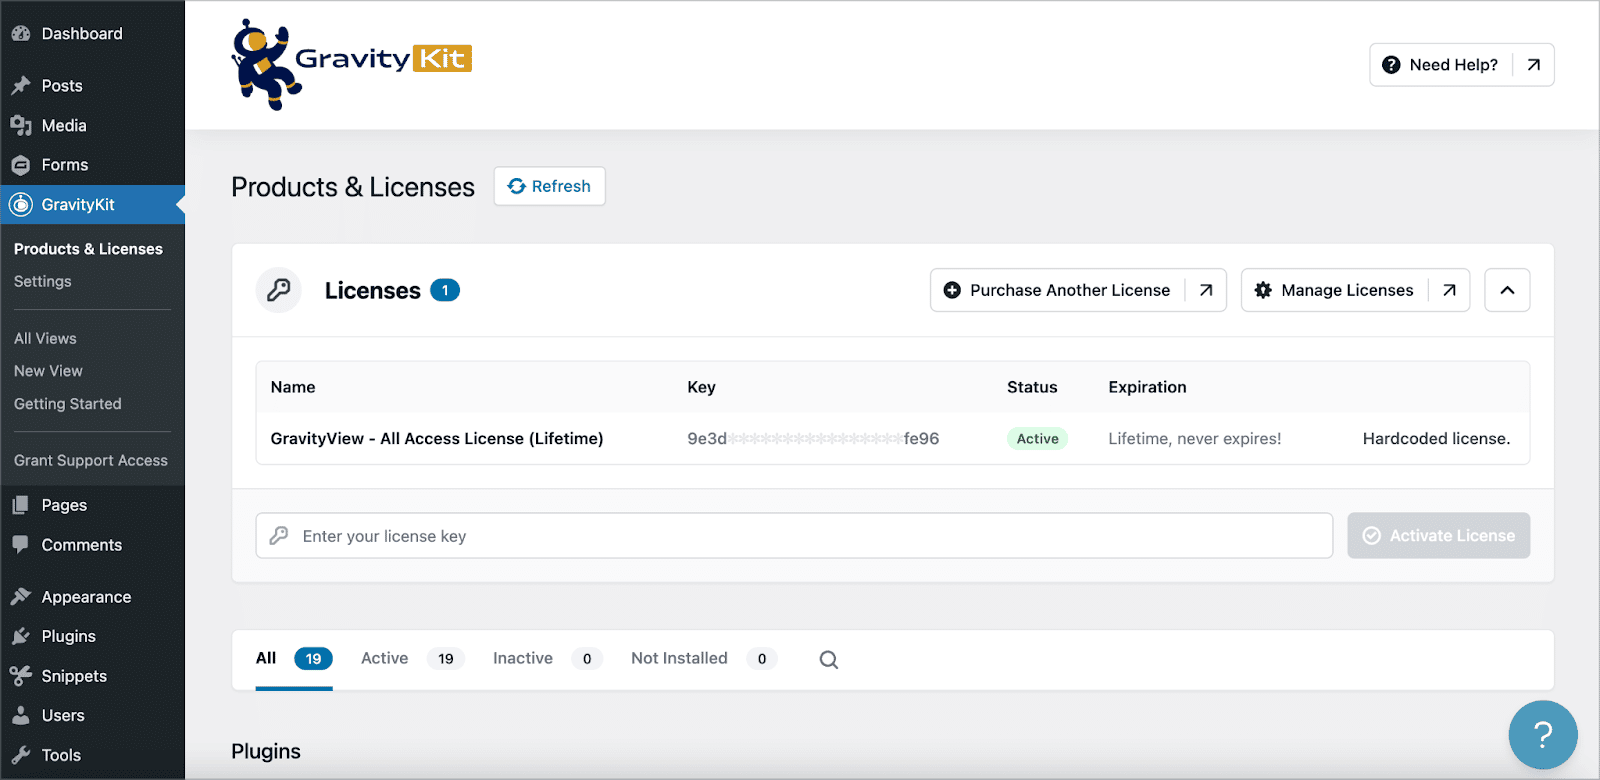Click the Plugins section heading

pos(266,751)
